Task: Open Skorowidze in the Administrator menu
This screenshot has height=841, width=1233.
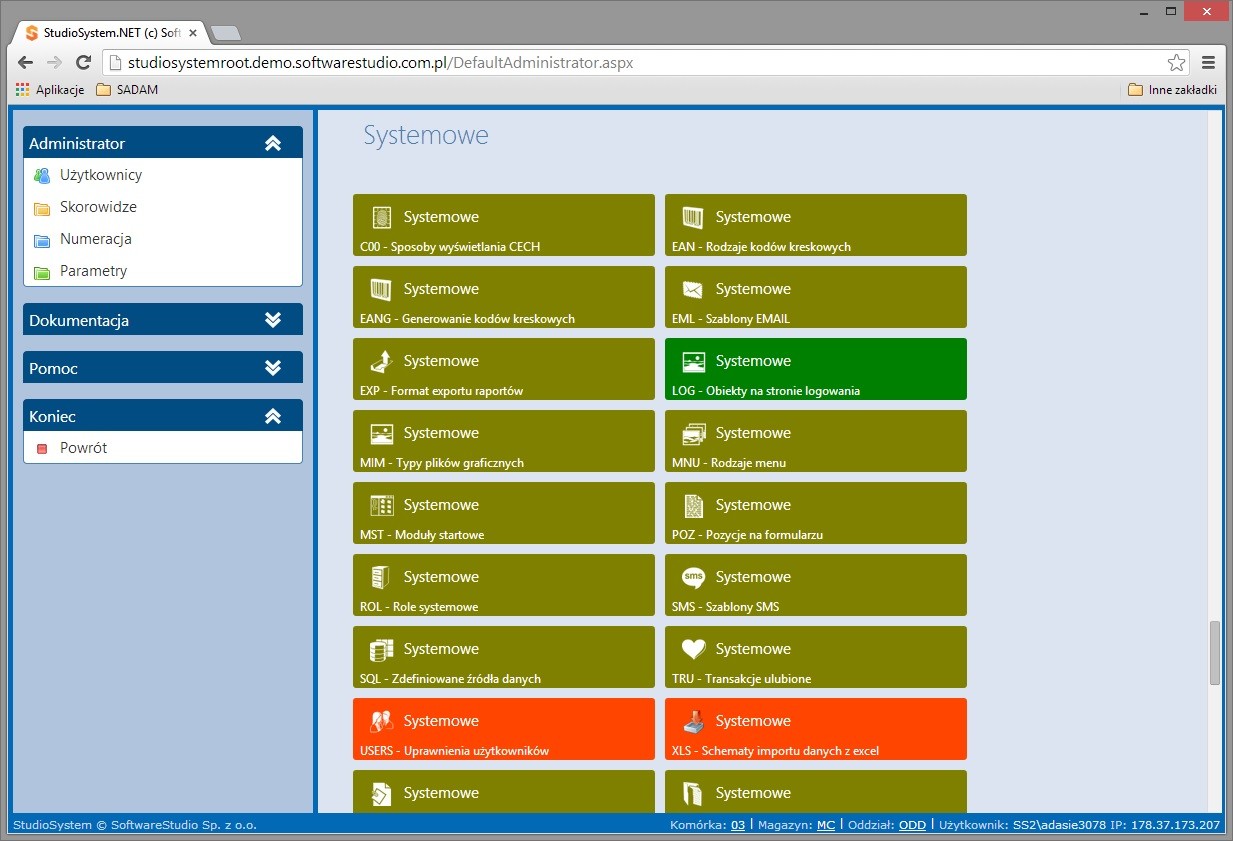Action: point(98,207)
